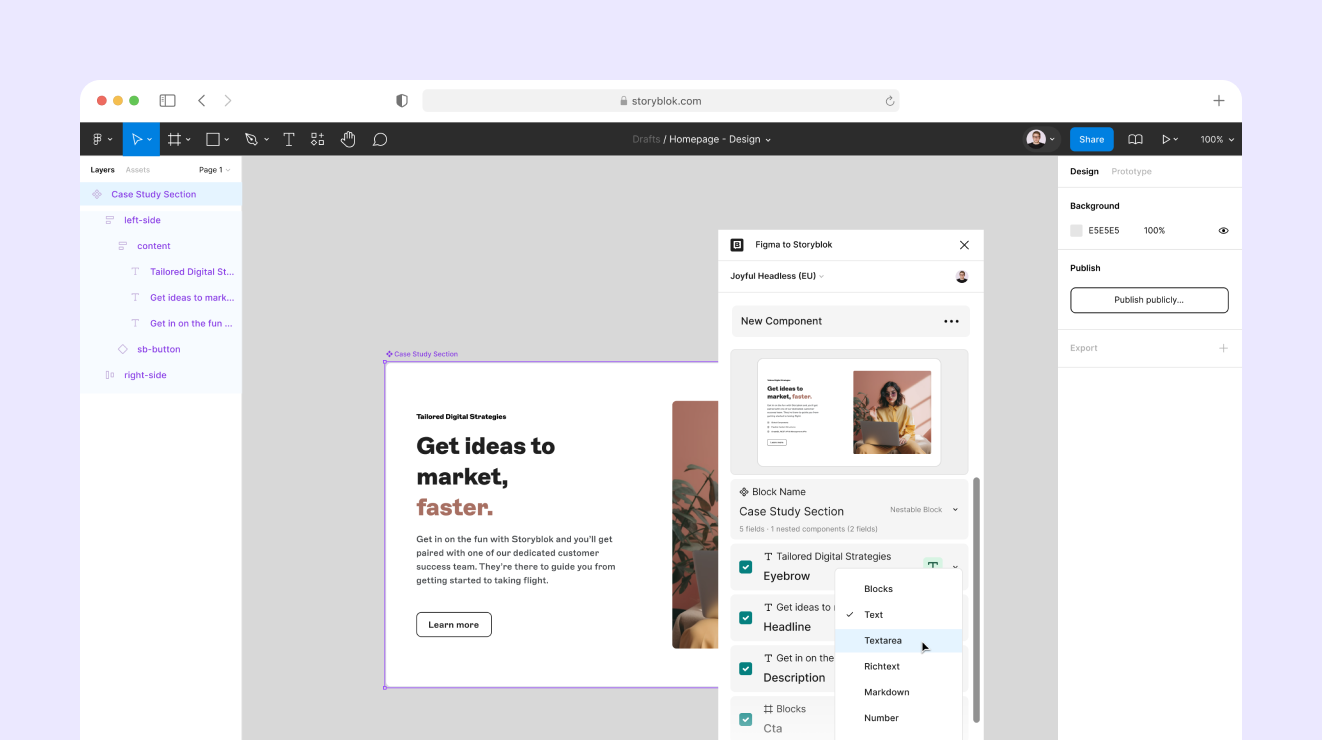This screenshot has width=1322, height=740.
Task: Select the Hand tool
Action: pyautogui.click(x=348, y=139)
